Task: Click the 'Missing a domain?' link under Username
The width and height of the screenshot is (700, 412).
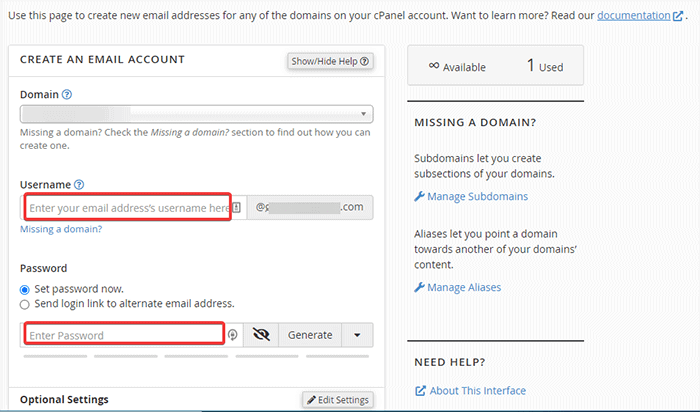Action: [x=61, y=229]
